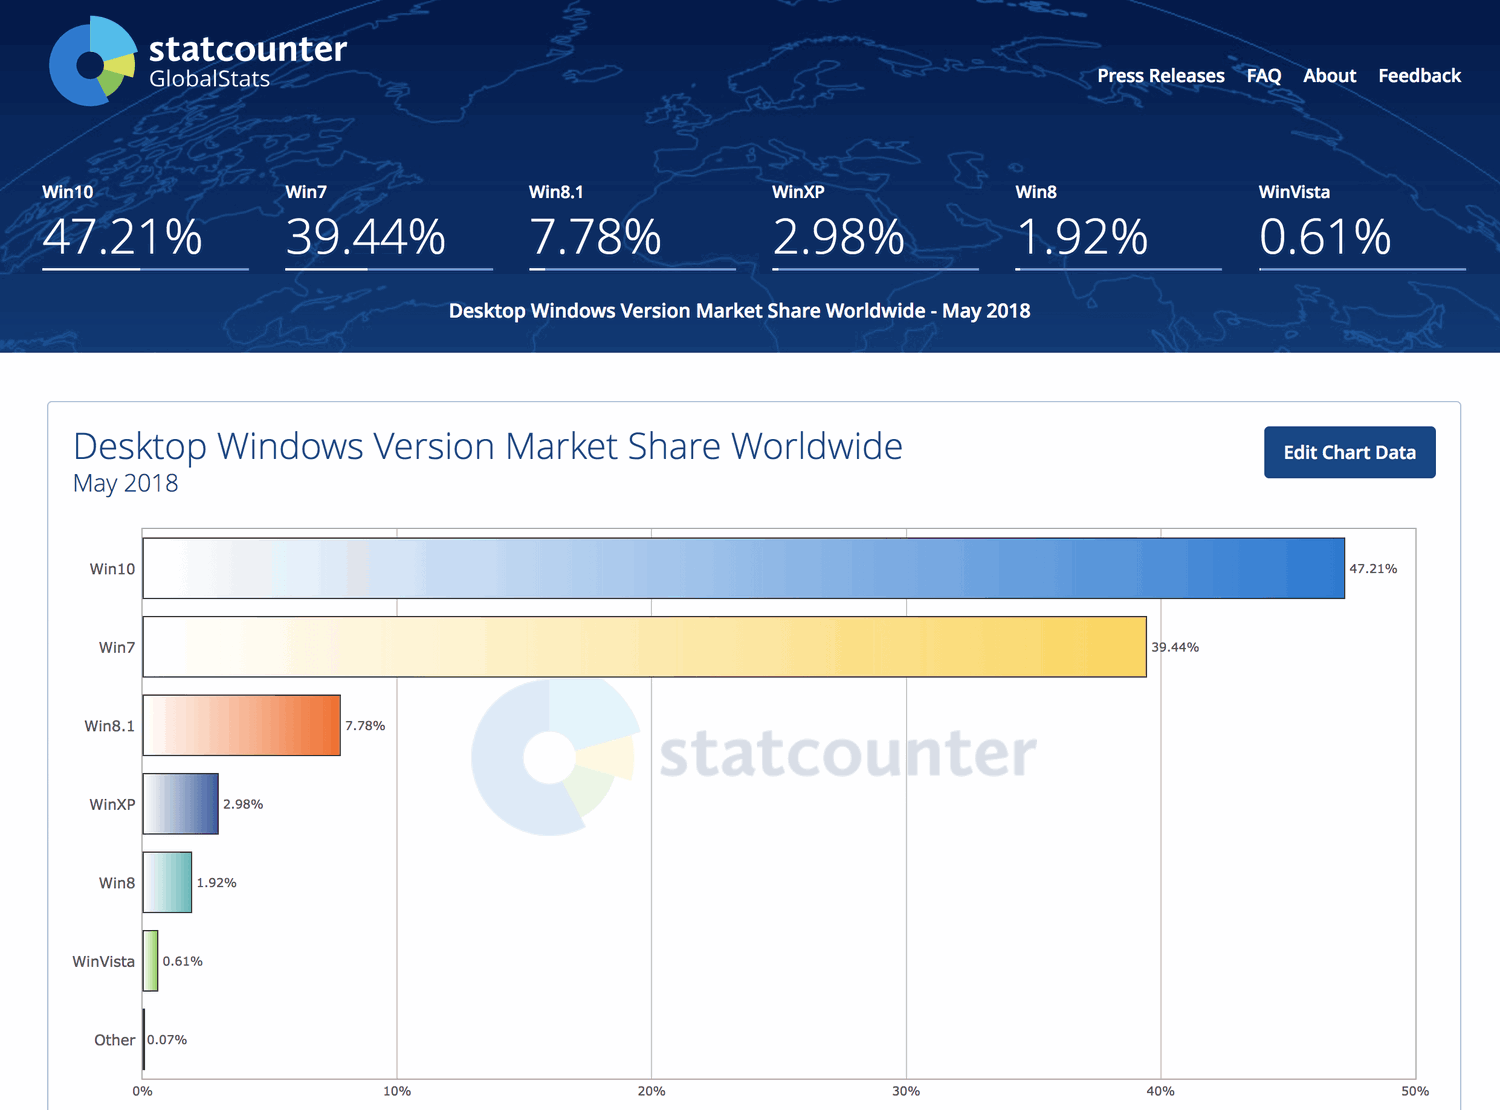This screenshot has height=1110, width=1500.
Task: Open Press Releases
Action: coord(1160,75)
